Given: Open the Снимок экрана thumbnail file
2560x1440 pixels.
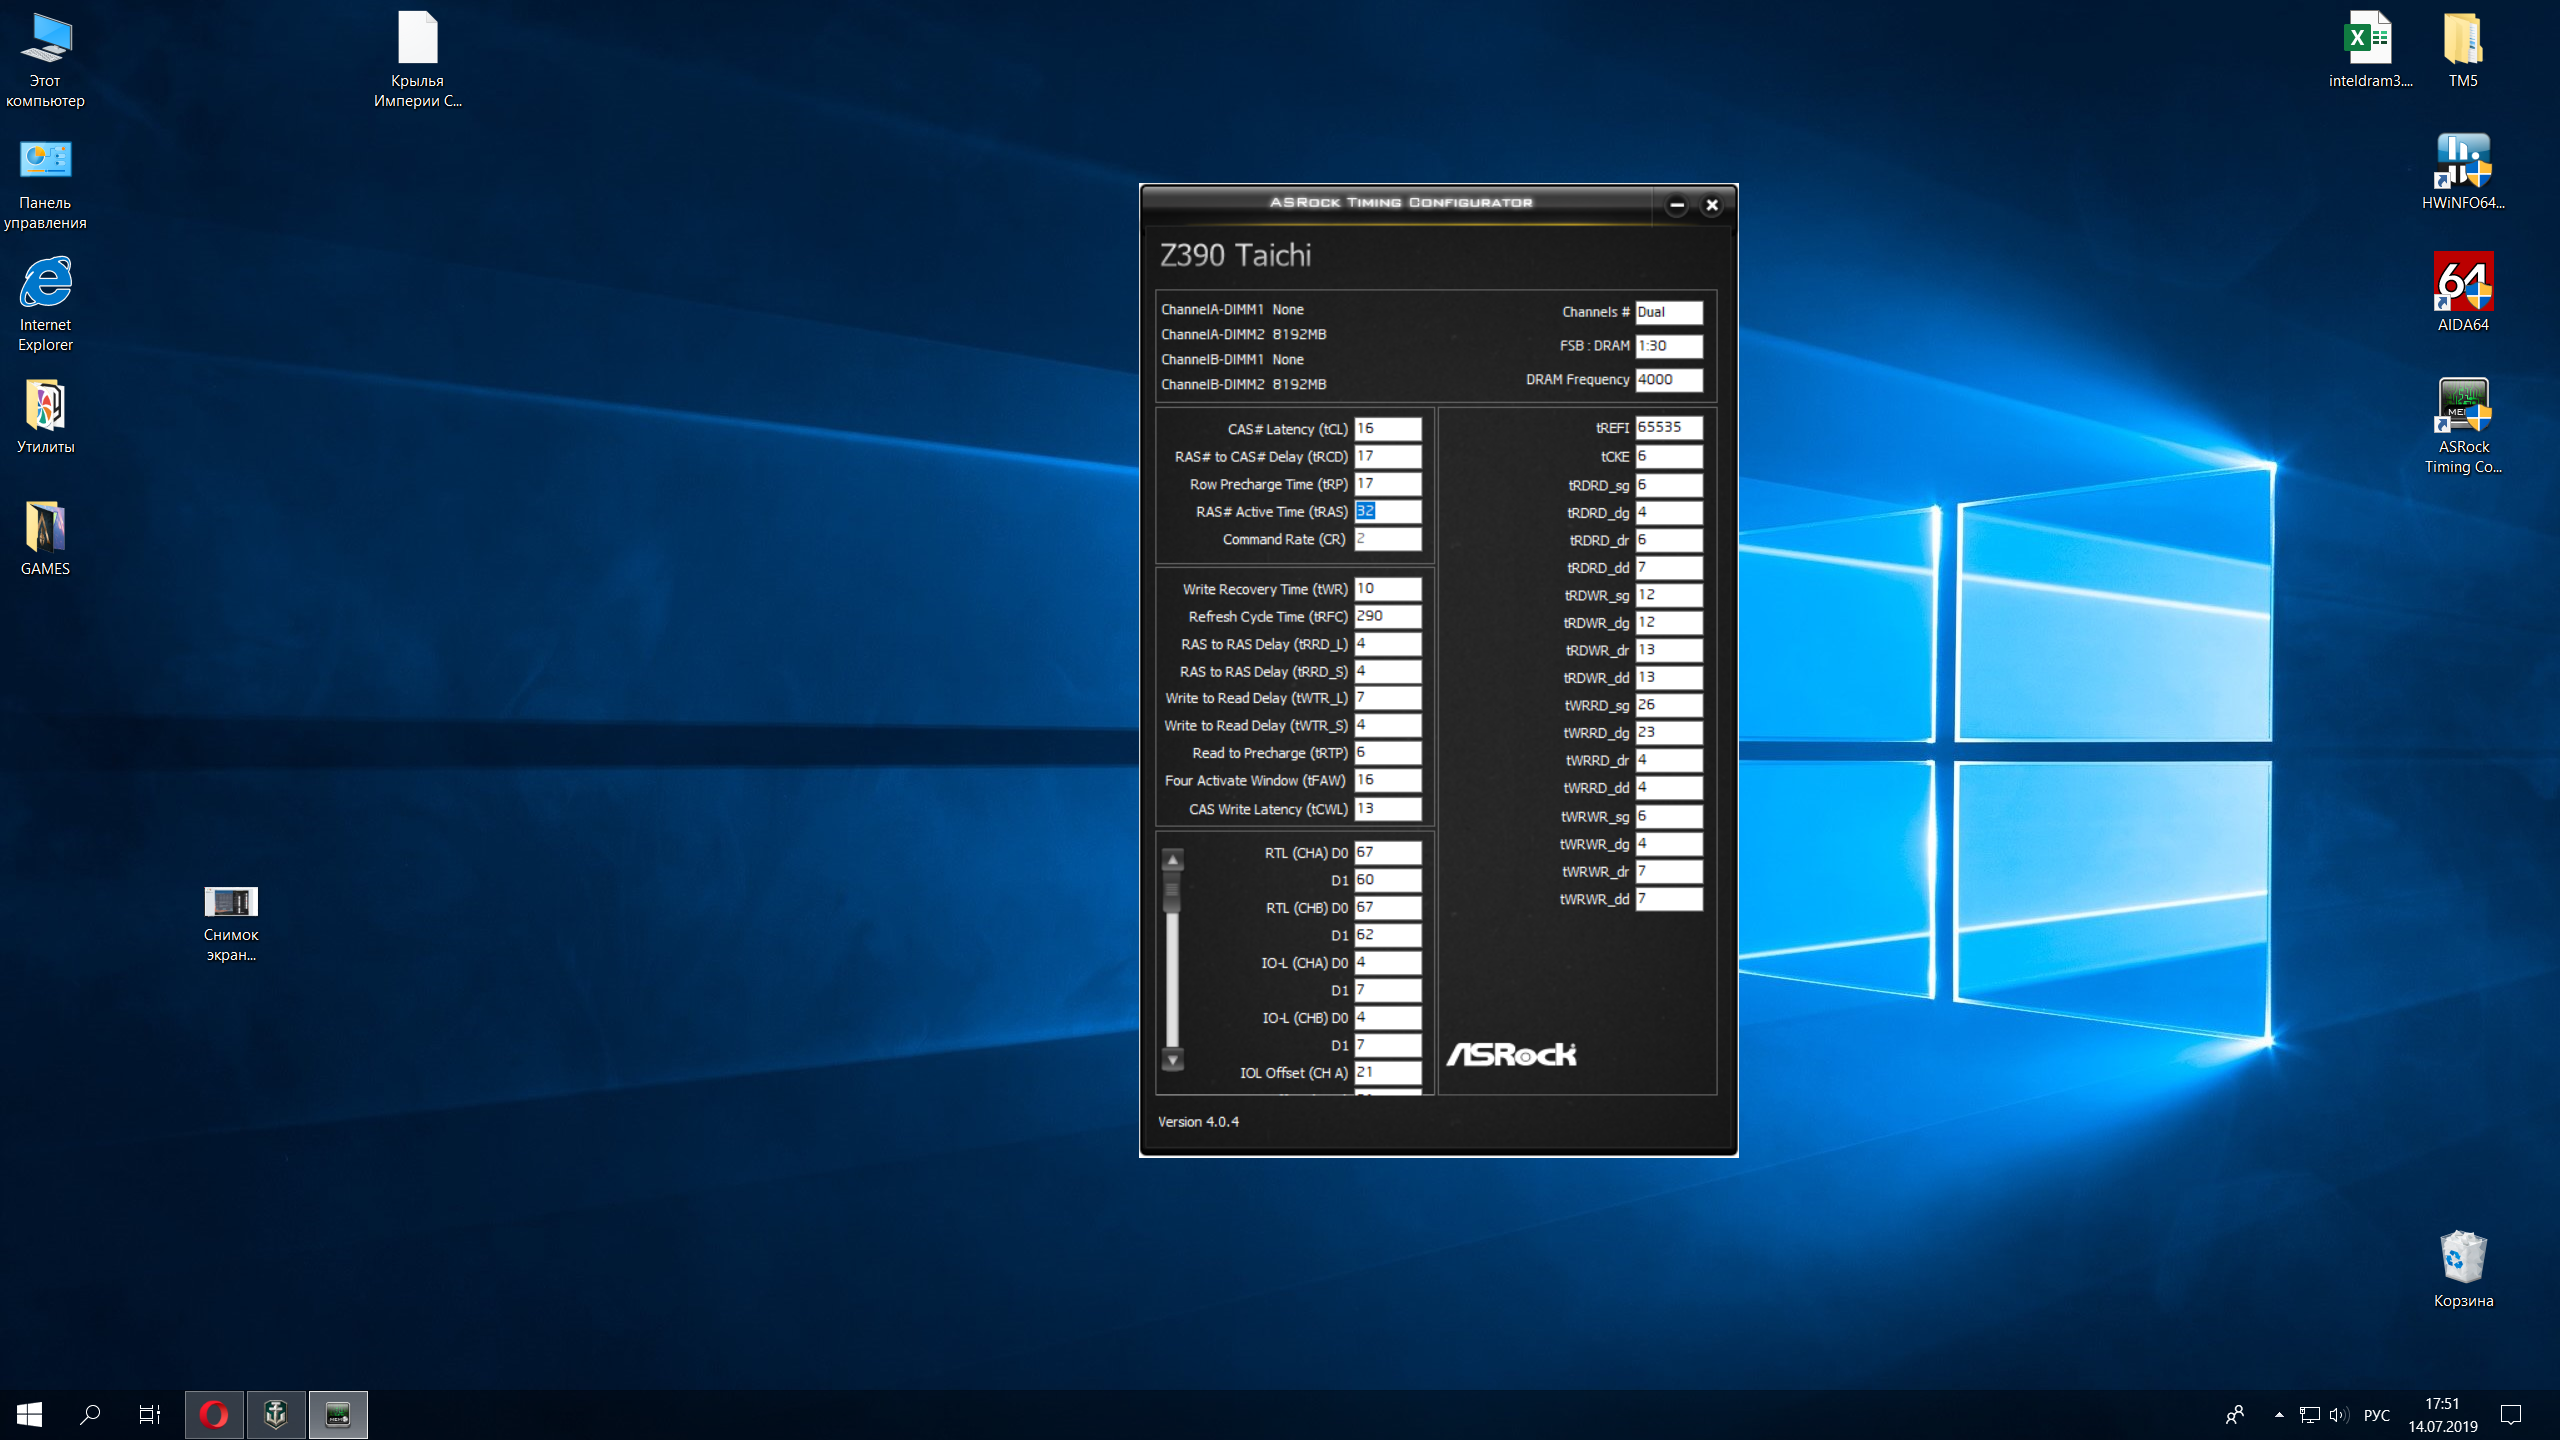Looking at the screenshot, I should click(x=231, y=902).
